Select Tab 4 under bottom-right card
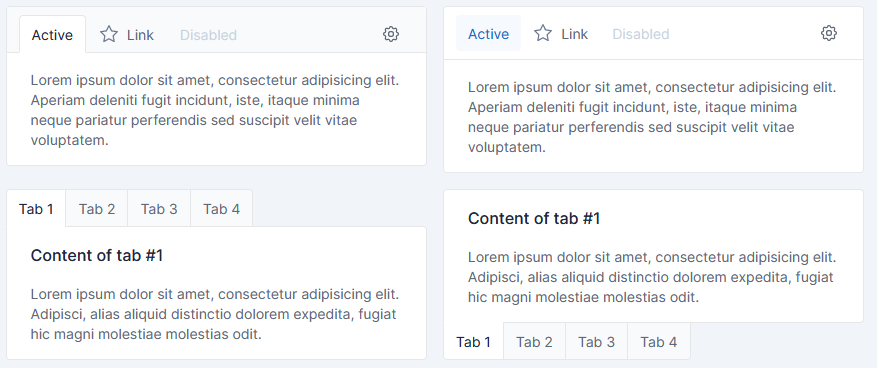Viewport: 877px width, 368px height. click(659, 341)
